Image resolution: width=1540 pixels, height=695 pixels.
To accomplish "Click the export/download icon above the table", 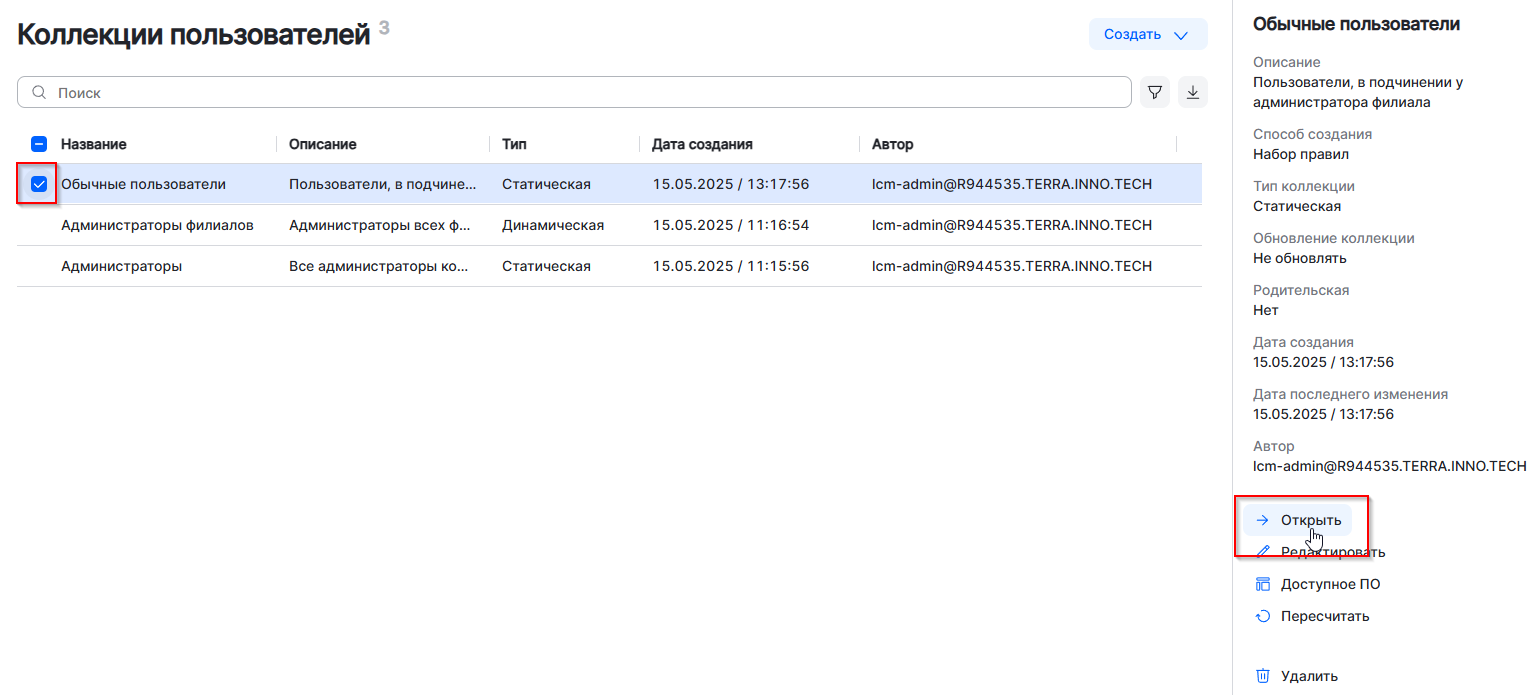I will coord(1193,92).
